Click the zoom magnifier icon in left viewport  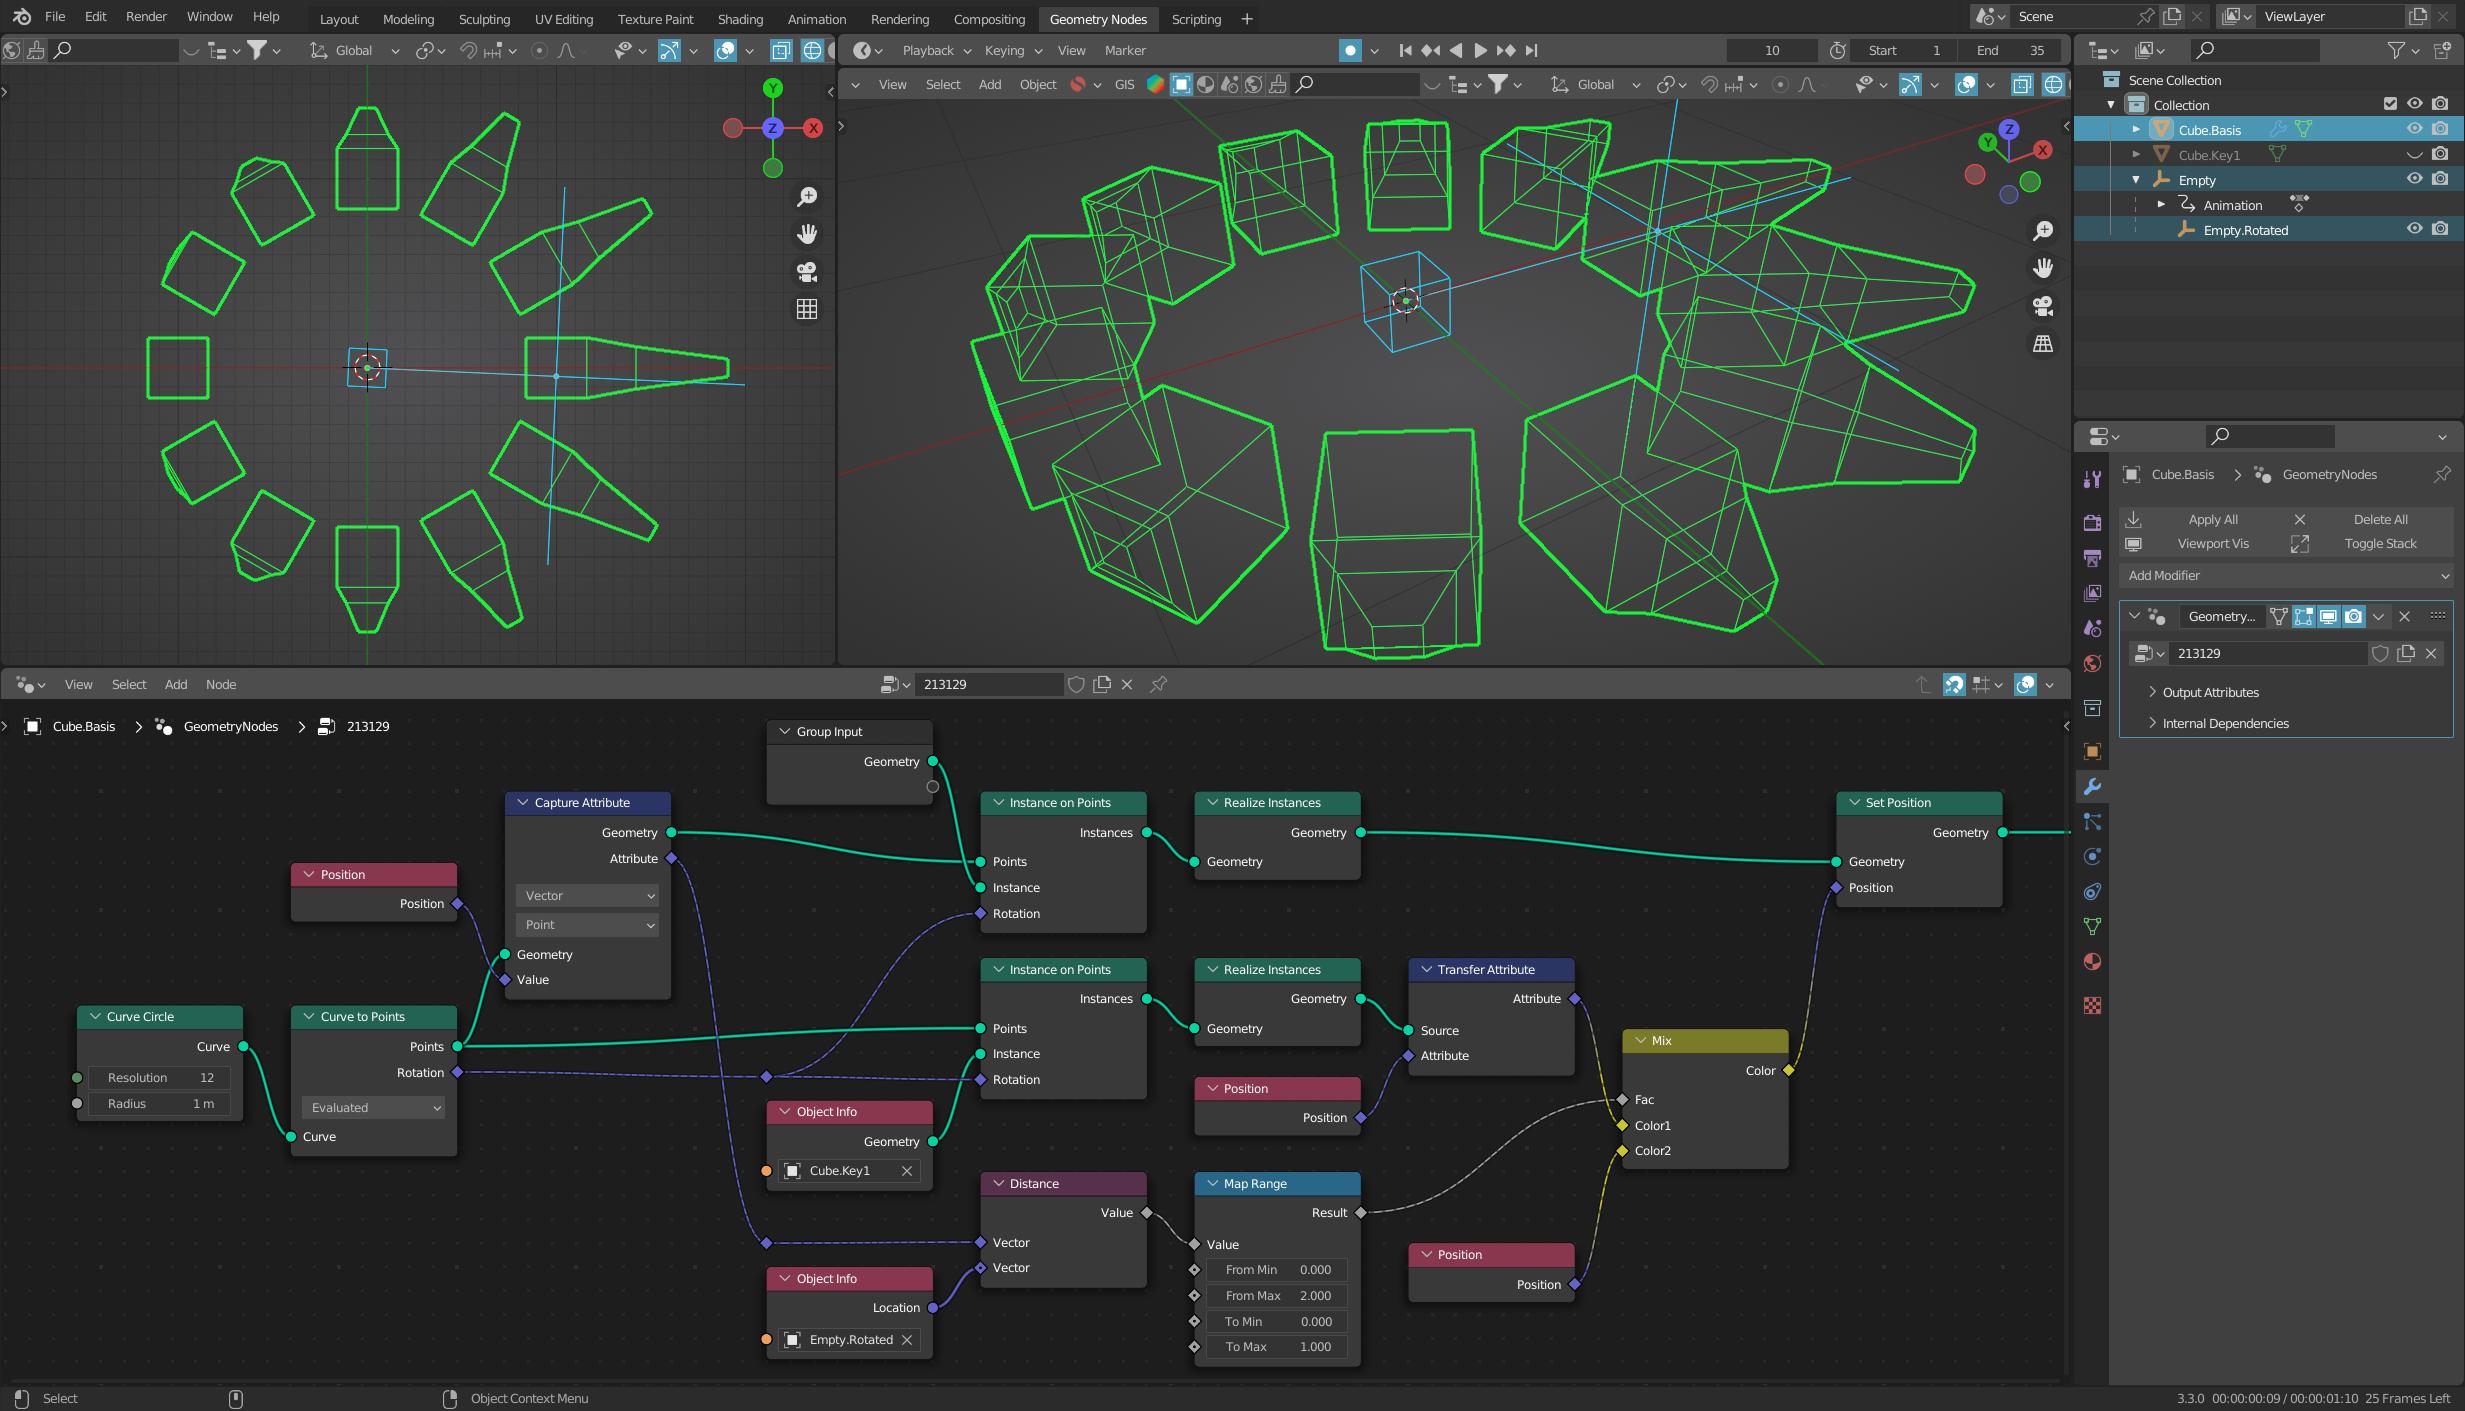pos(807,197)
